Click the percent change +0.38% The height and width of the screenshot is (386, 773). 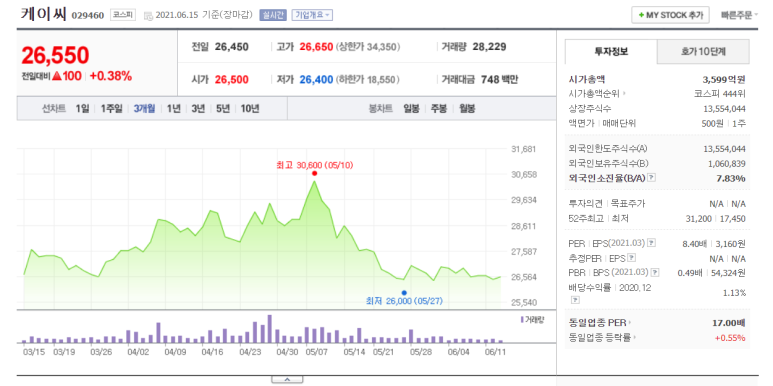[x=111, y=76]
